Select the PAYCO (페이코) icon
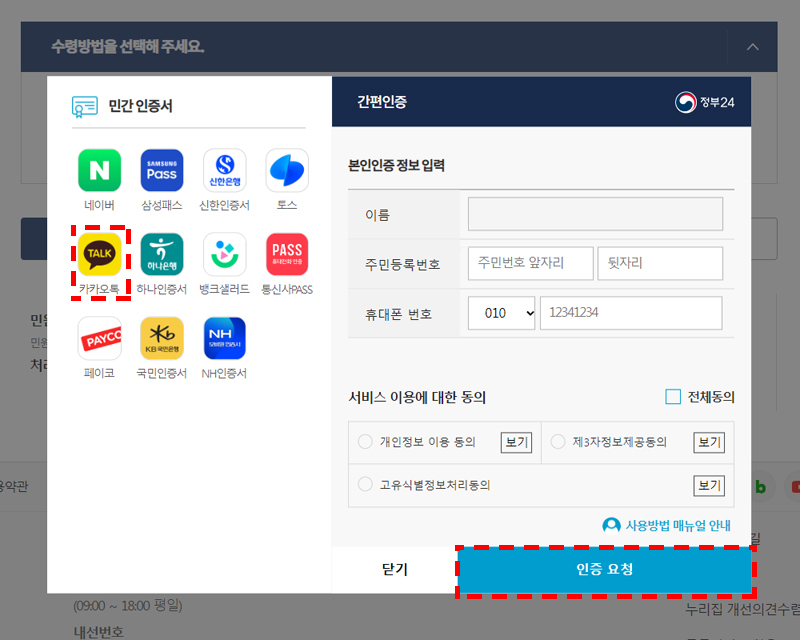 [x=99, y=338]
